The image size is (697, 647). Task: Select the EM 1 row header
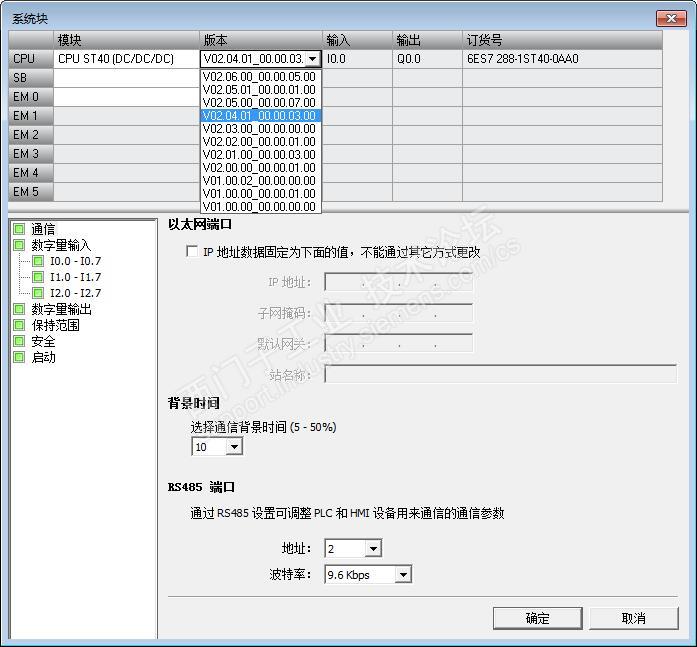click(x=31, y=116)
